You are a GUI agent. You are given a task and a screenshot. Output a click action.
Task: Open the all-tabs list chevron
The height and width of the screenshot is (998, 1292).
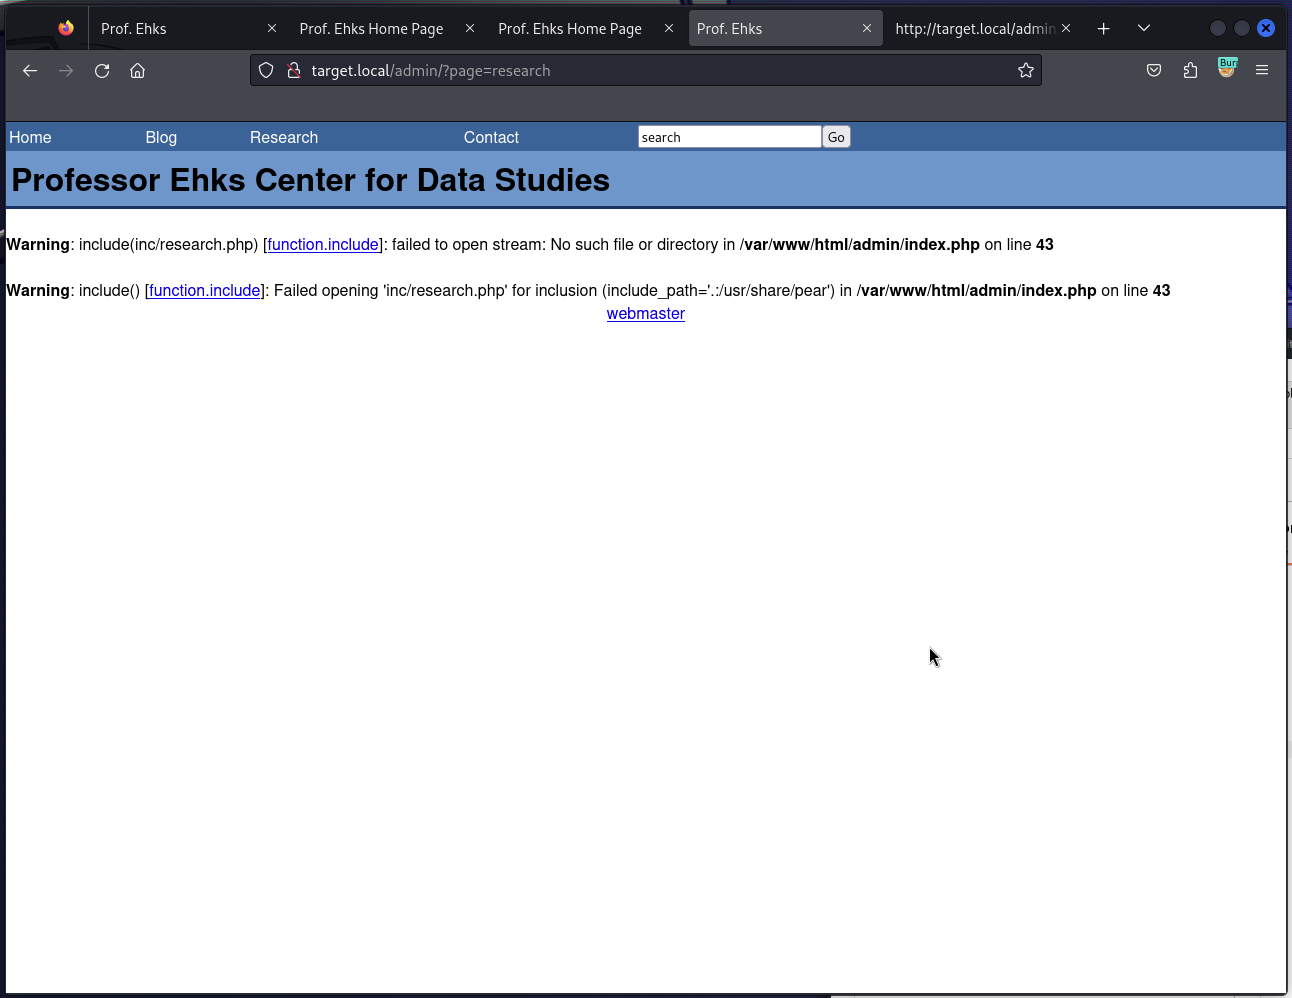(x=1144, y=28)
